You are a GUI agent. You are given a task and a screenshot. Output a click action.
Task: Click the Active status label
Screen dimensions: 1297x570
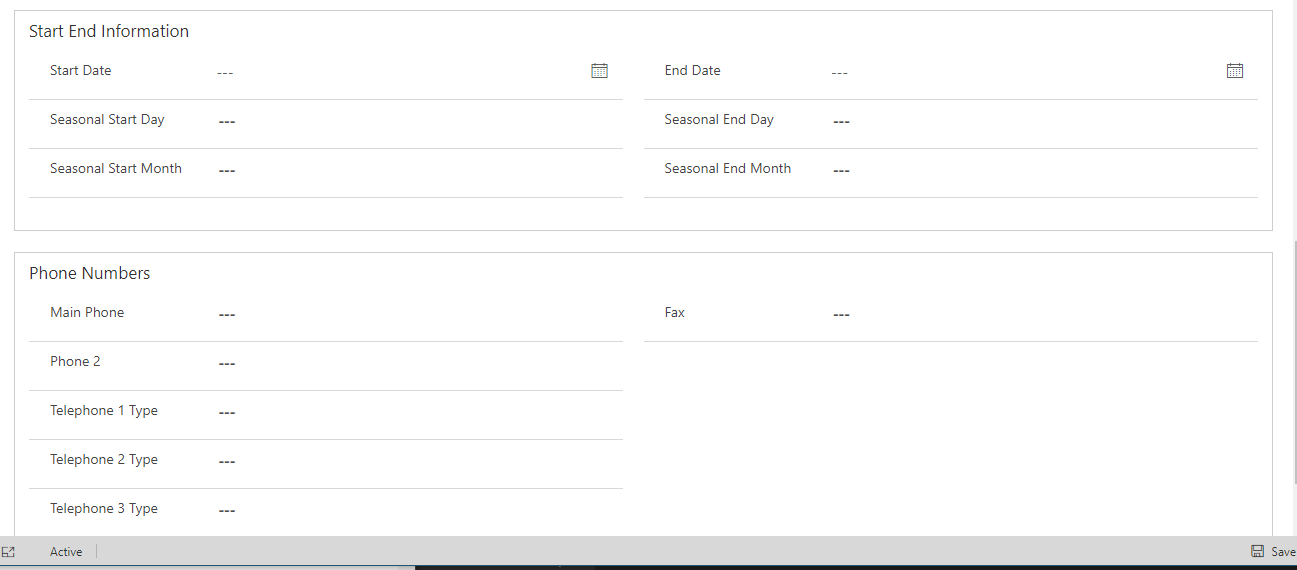click(x=66, y=551)
